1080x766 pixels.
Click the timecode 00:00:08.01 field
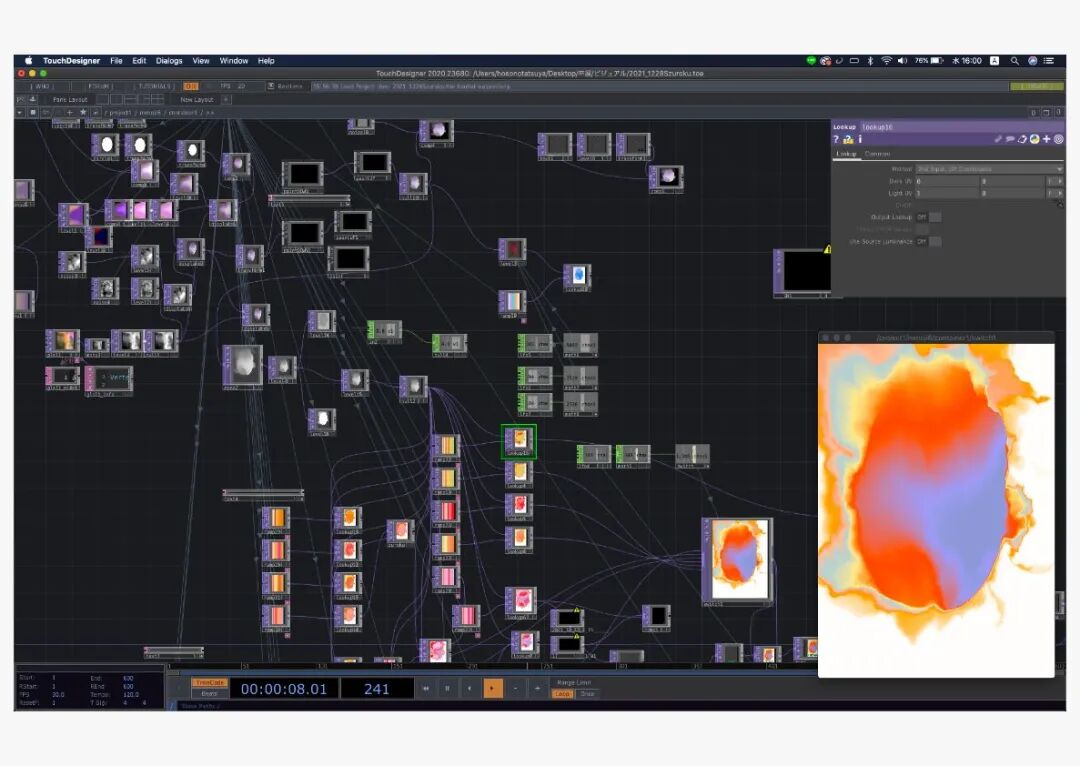[x=284, y=688]
